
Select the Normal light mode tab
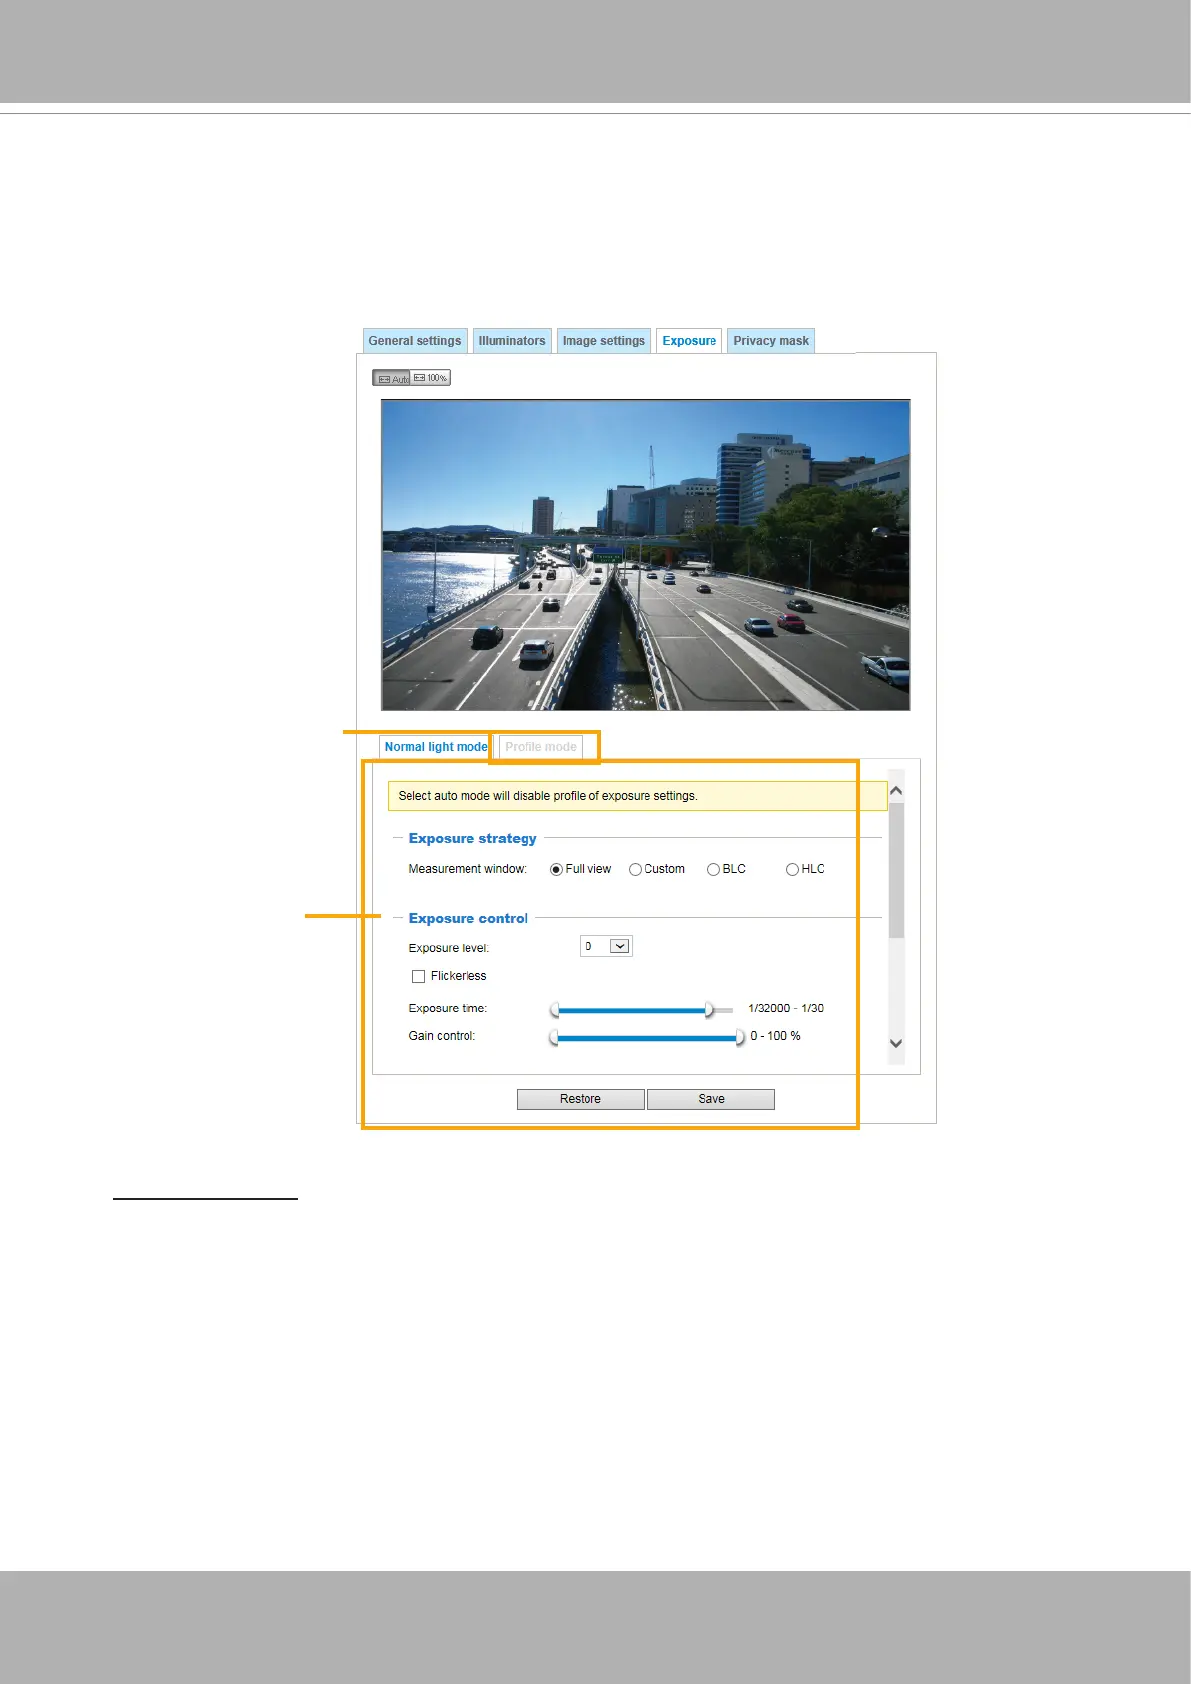tap(436, 747)
